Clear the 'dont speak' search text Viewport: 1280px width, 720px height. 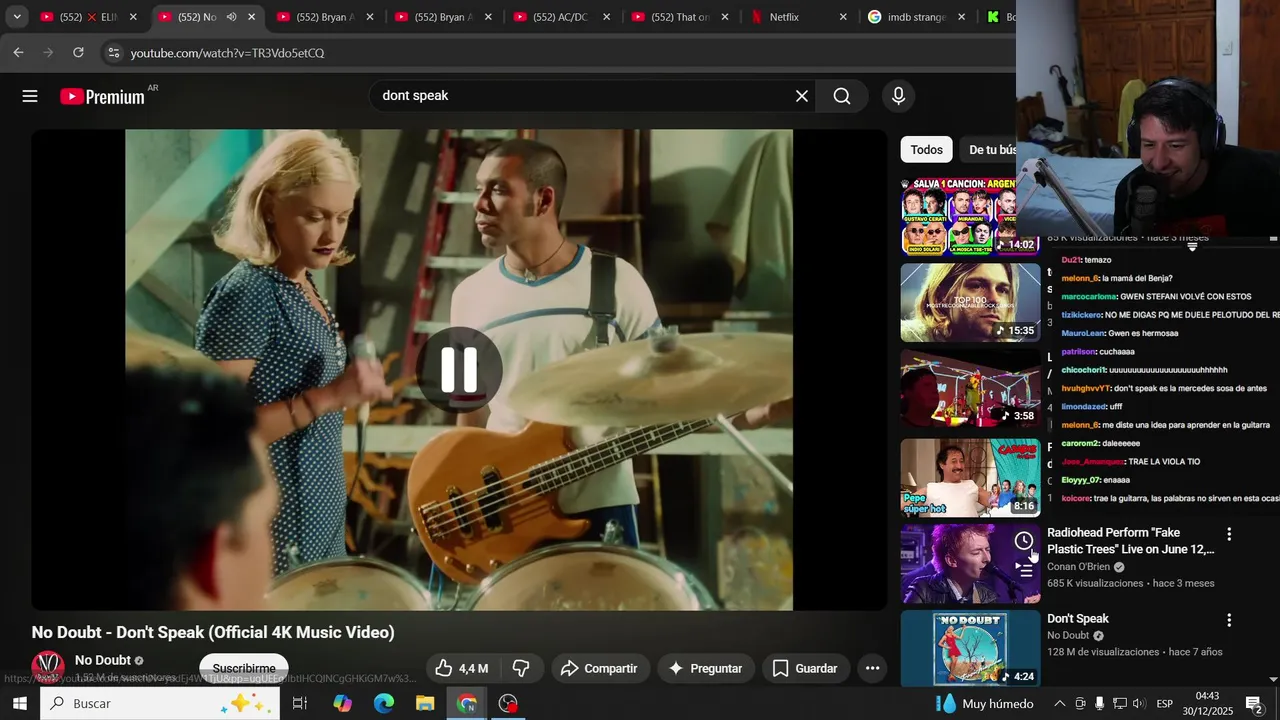[802, 96]
